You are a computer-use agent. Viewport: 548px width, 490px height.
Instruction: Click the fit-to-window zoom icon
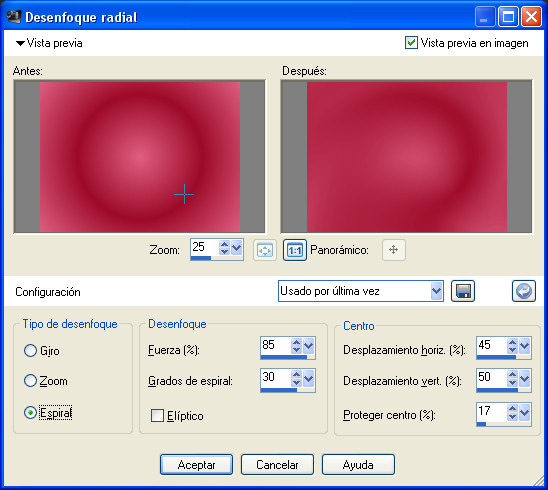point(265,250)
